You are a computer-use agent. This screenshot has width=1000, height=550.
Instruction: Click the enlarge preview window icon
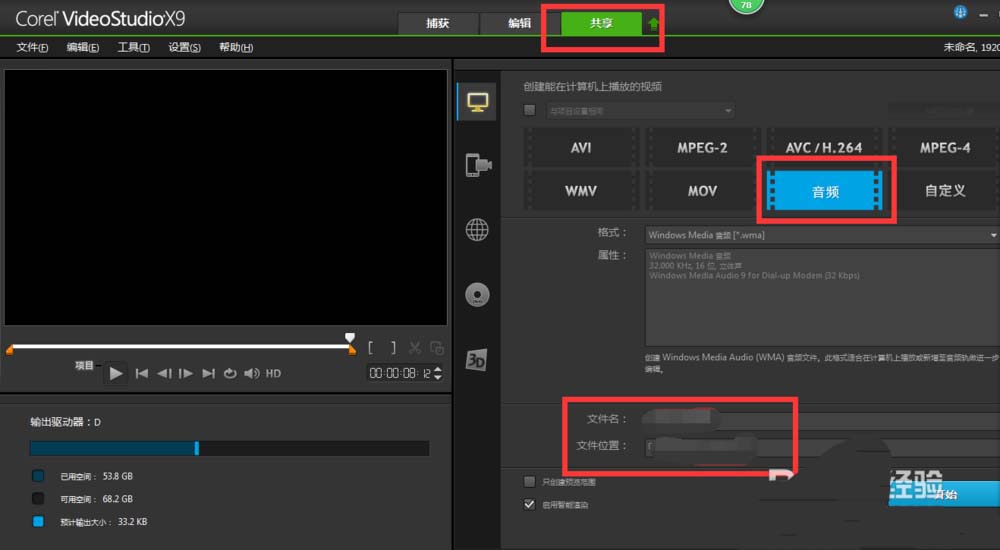437,348
